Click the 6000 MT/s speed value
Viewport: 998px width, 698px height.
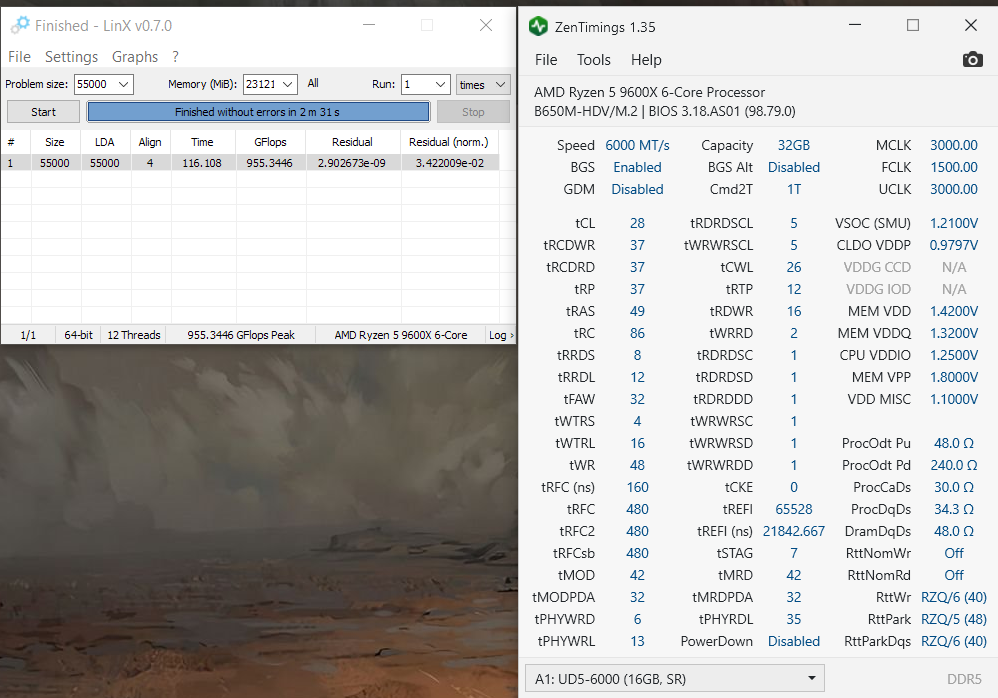(x=637, y=145)
